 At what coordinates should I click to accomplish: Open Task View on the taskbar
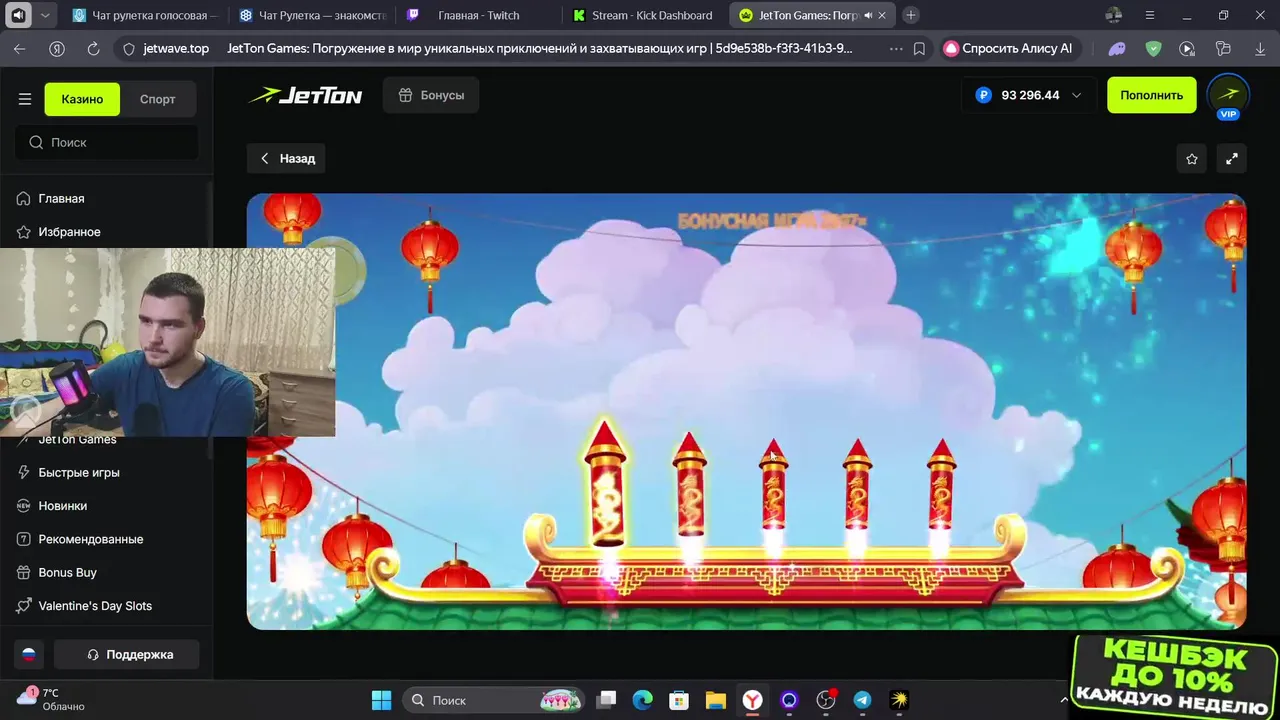607,700
